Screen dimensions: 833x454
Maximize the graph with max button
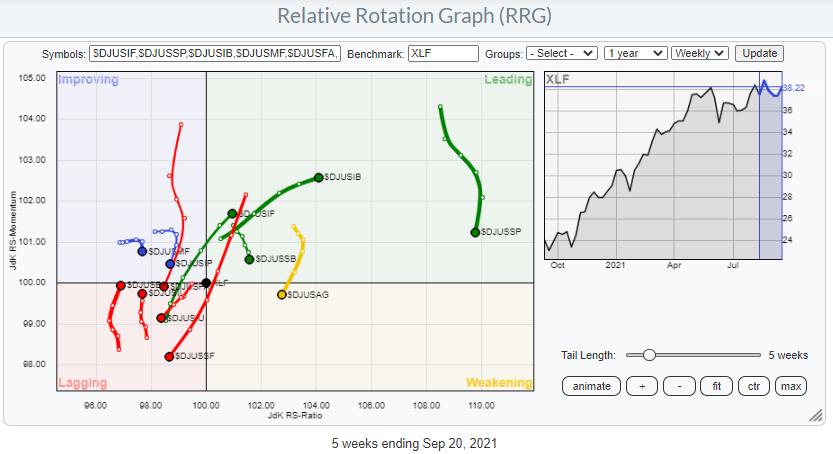coord(791,386)
